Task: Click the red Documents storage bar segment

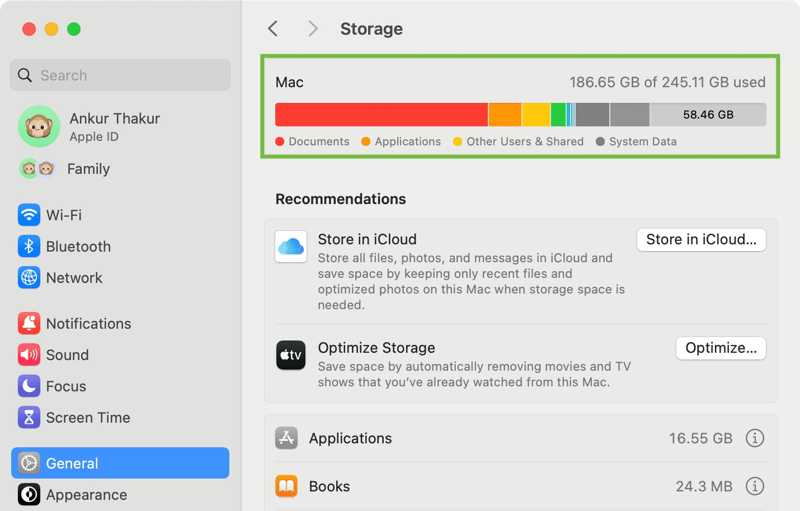Action: pyautogui.click(x=380, y=114)
